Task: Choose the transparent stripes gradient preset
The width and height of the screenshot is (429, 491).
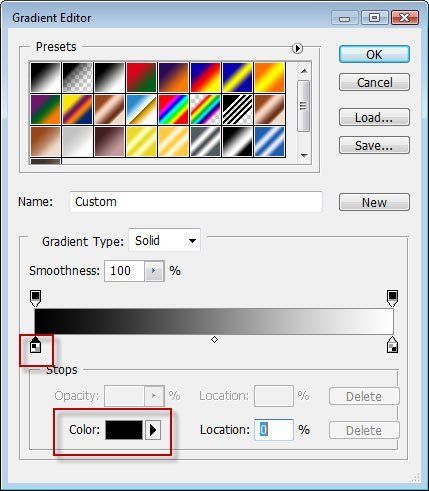Action: coord(237,109)
